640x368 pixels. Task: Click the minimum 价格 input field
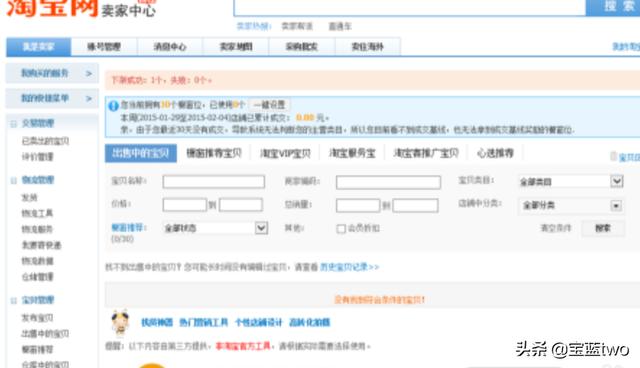(x=184, y=205)
